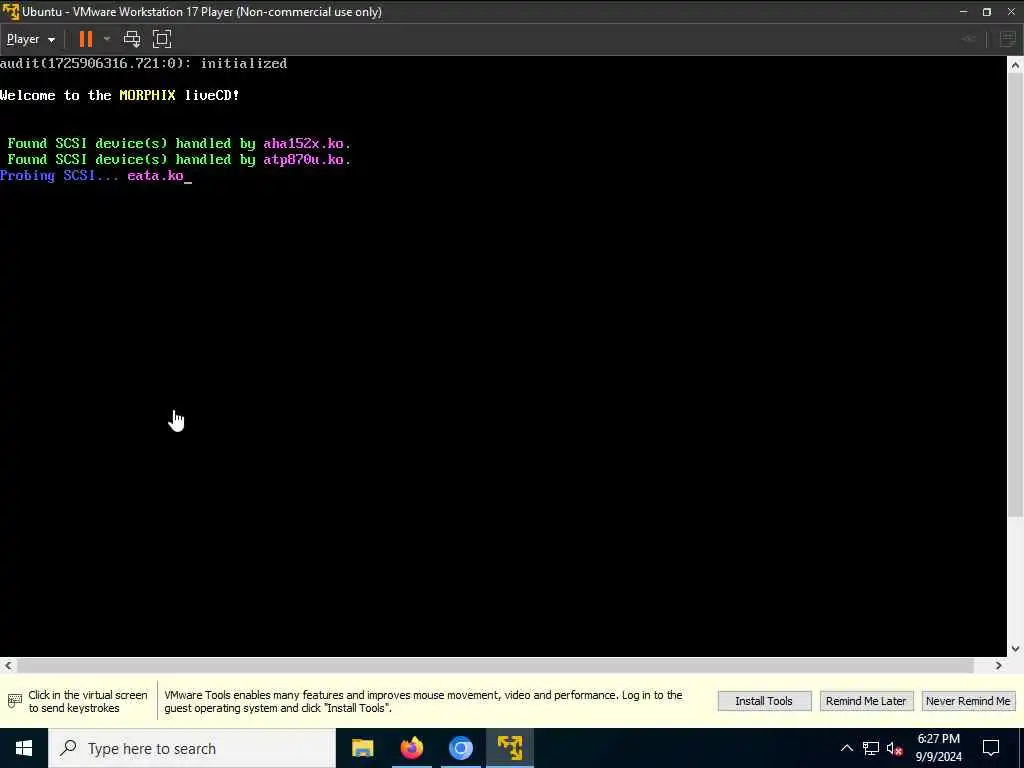Screen dimensions: 1024x768
Task: Restore down the VMware Player window
Action: pyautogui.click(x=987, y=12)
